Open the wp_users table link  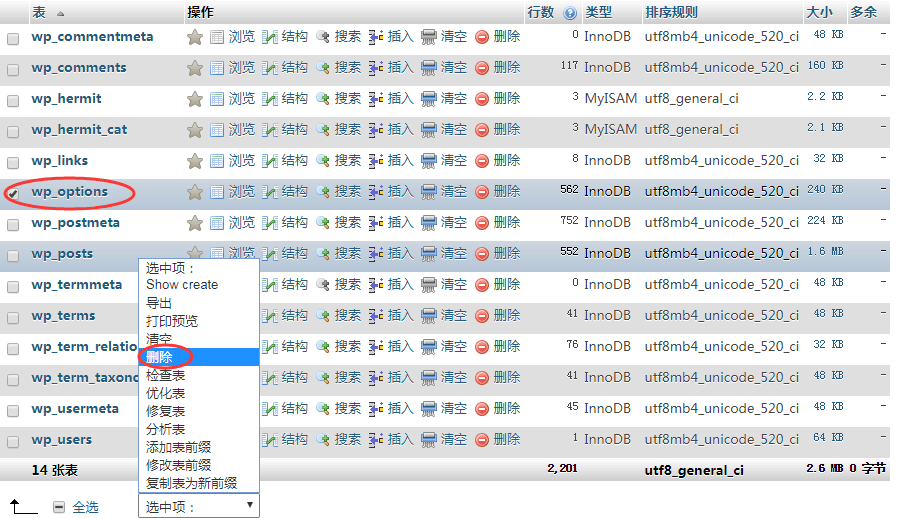pyautogui.click(x=62, y=440)
